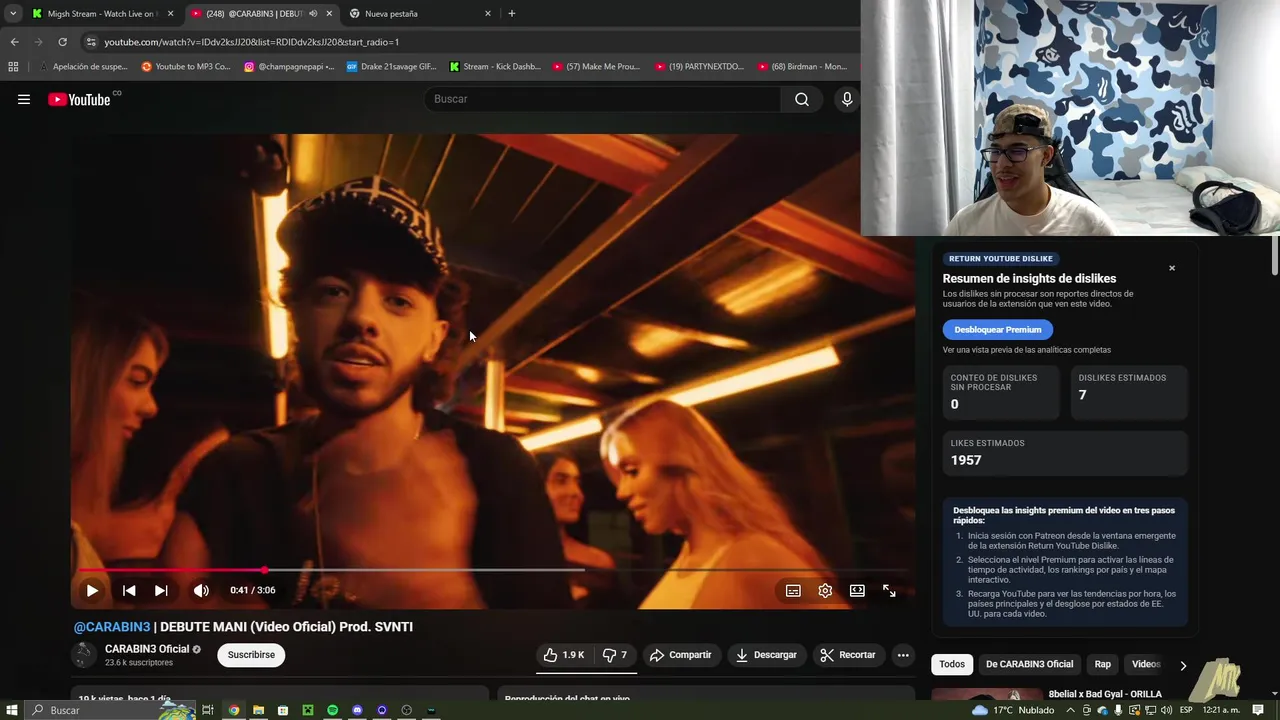Seek on the video progress bar

(x=492, y=570)
